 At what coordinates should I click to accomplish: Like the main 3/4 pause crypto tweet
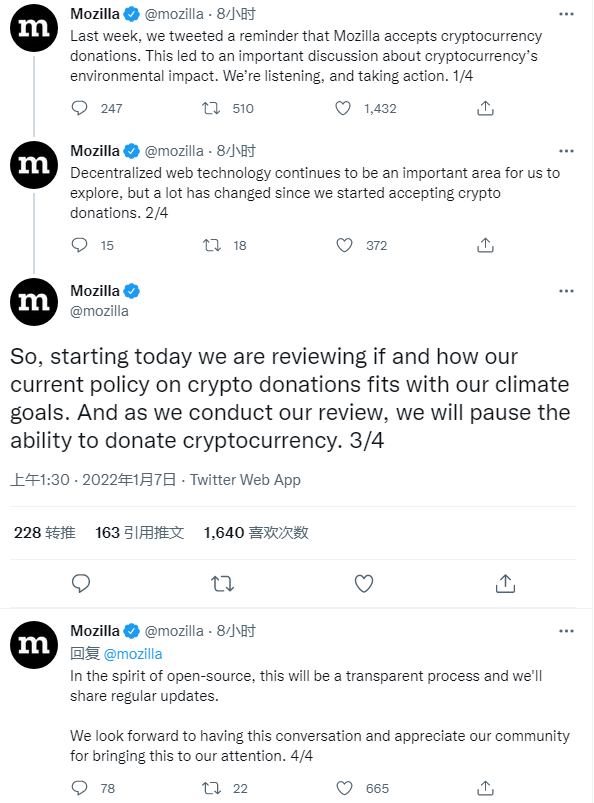364,583
